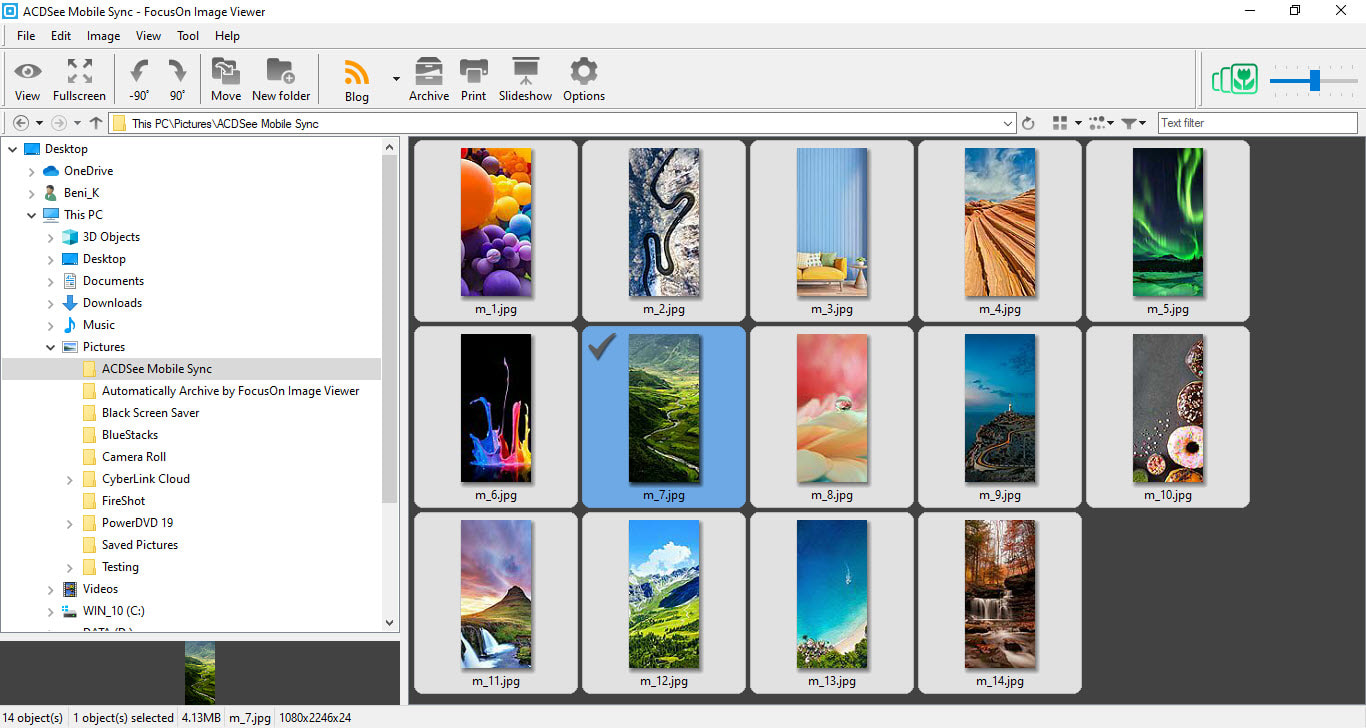Image resolution: width=1366 pixels, height=728 pixels.
Task: Open the Image menu
Action: tap(103, 36)
